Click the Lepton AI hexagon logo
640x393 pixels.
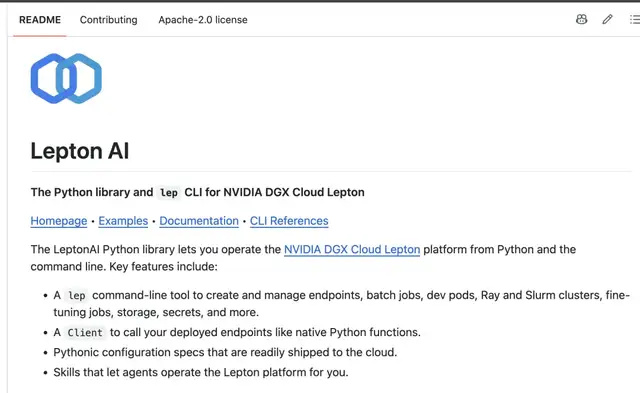tap(66, 78)
